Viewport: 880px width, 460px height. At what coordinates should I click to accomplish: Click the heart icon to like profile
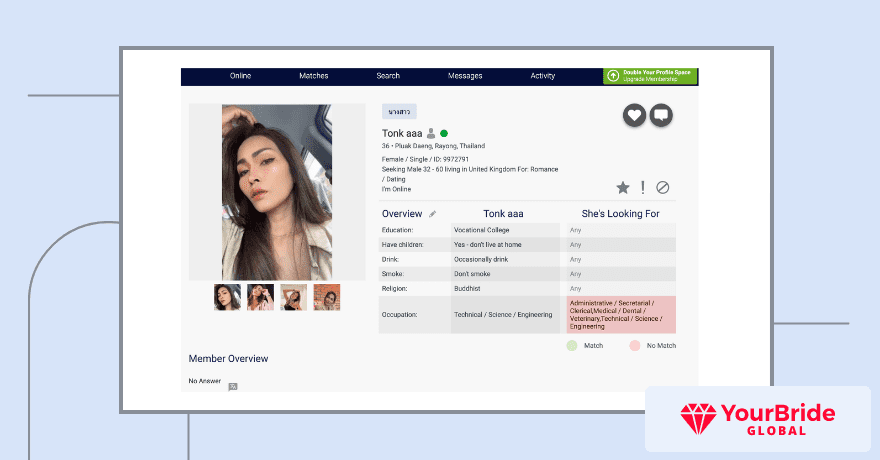[x=634, y=116]
